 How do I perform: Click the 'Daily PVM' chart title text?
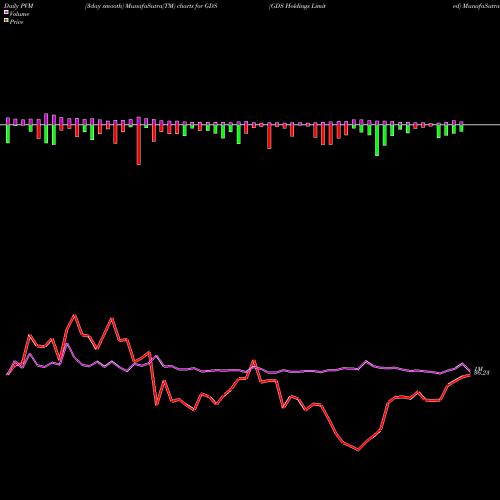pos(19,6)
